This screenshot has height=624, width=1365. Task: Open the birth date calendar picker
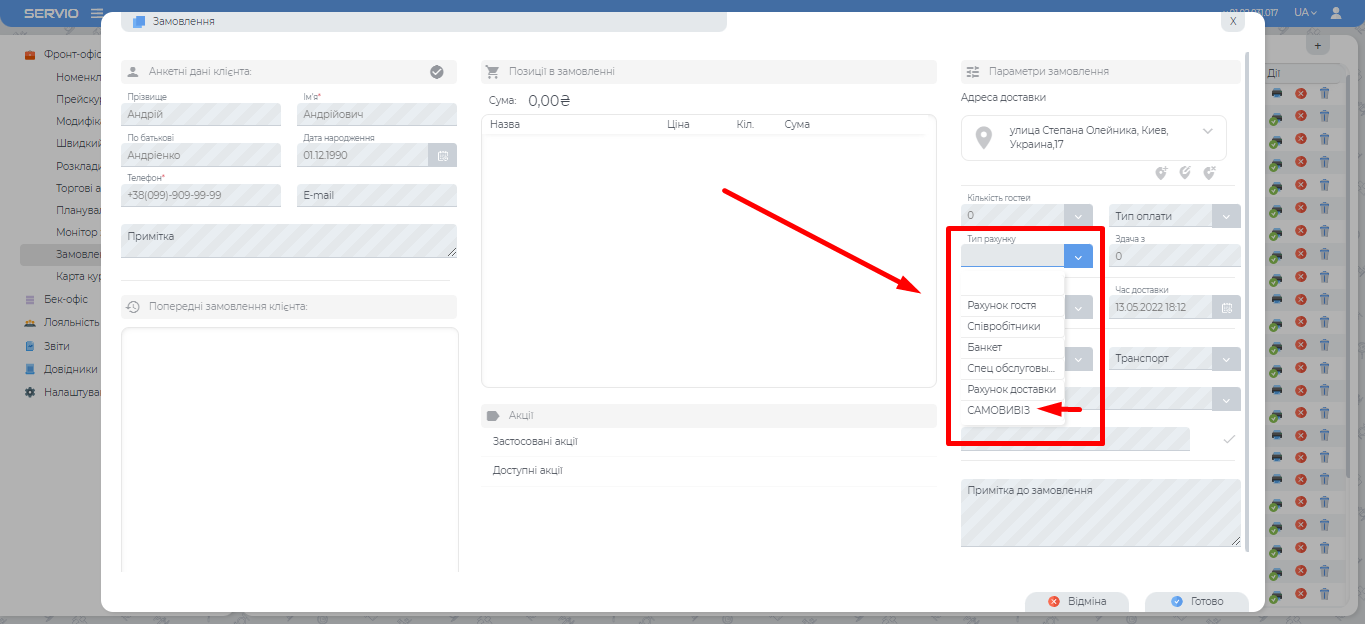pyautogui.click(x=442, y=155)
